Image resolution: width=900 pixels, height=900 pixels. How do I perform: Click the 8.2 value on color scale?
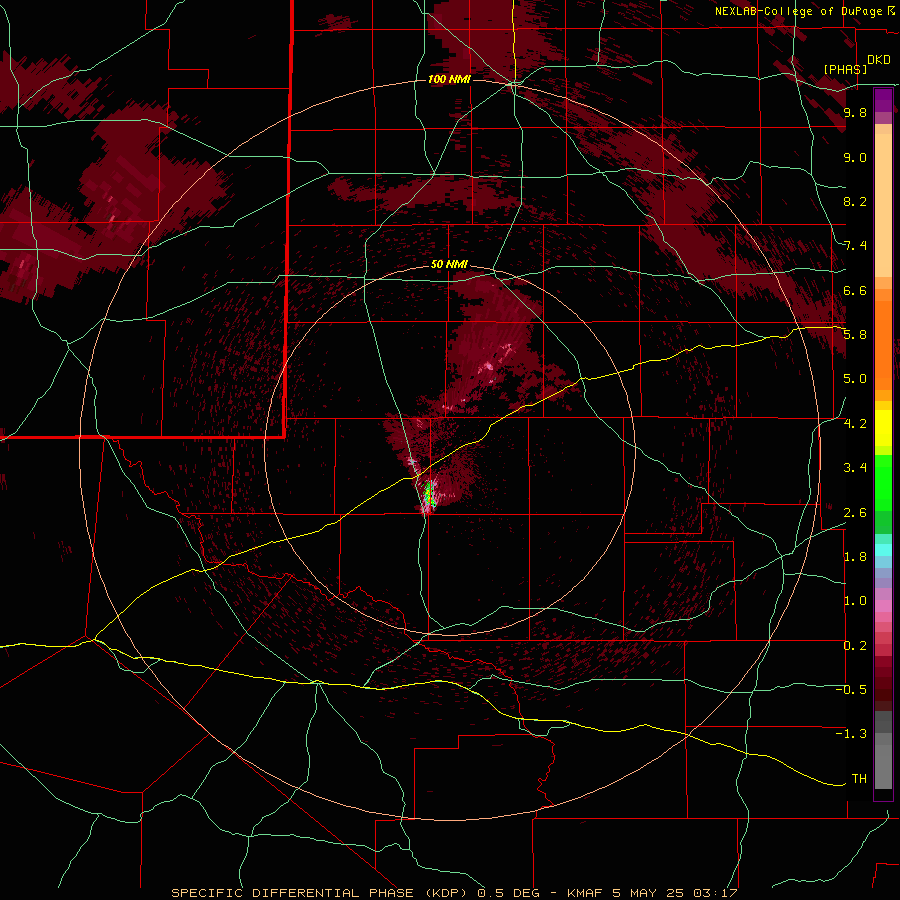855,201
